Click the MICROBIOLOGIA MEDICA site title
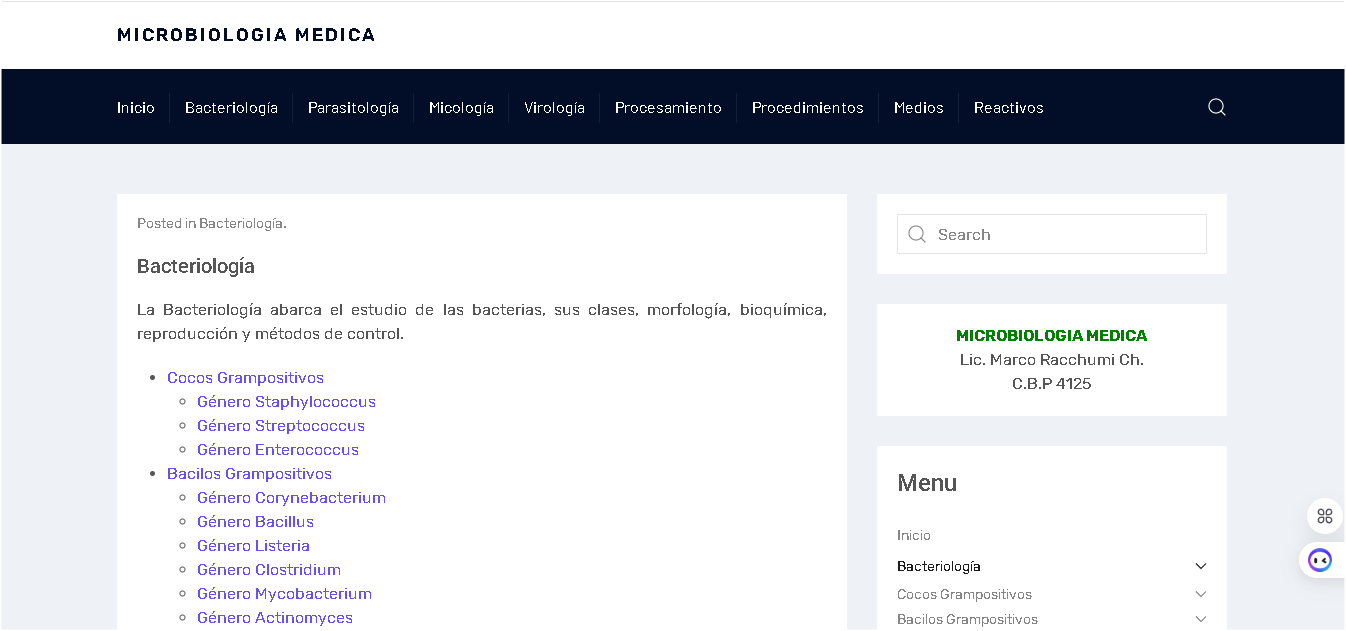Viewport: 1346px width, 631px height. point(246,35)
